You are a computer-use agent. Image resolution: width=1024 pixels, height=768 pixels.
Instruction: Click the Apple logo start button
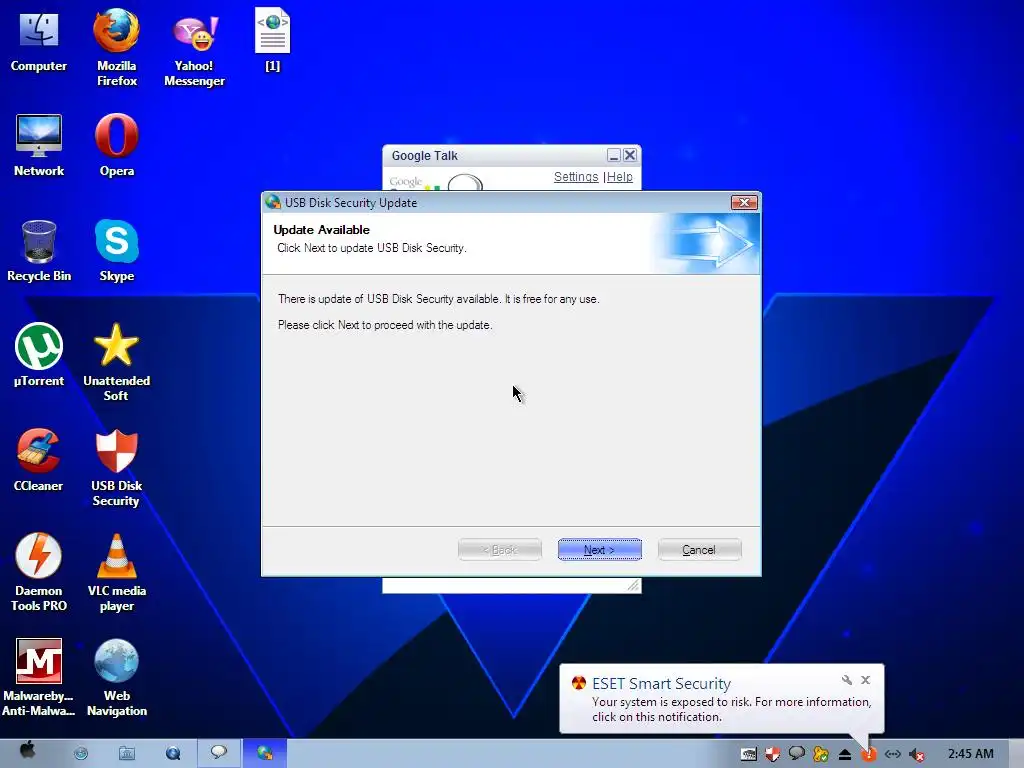pyautogui.click(x=28, y=751)
